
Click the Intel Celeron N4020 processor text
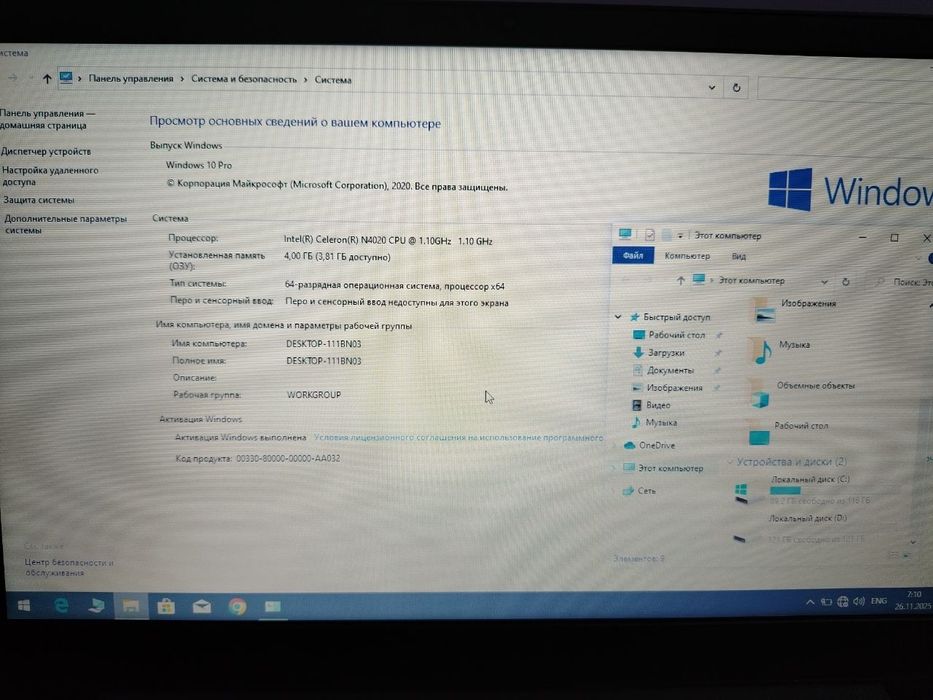pyautogui.click(x=387, y=240)
